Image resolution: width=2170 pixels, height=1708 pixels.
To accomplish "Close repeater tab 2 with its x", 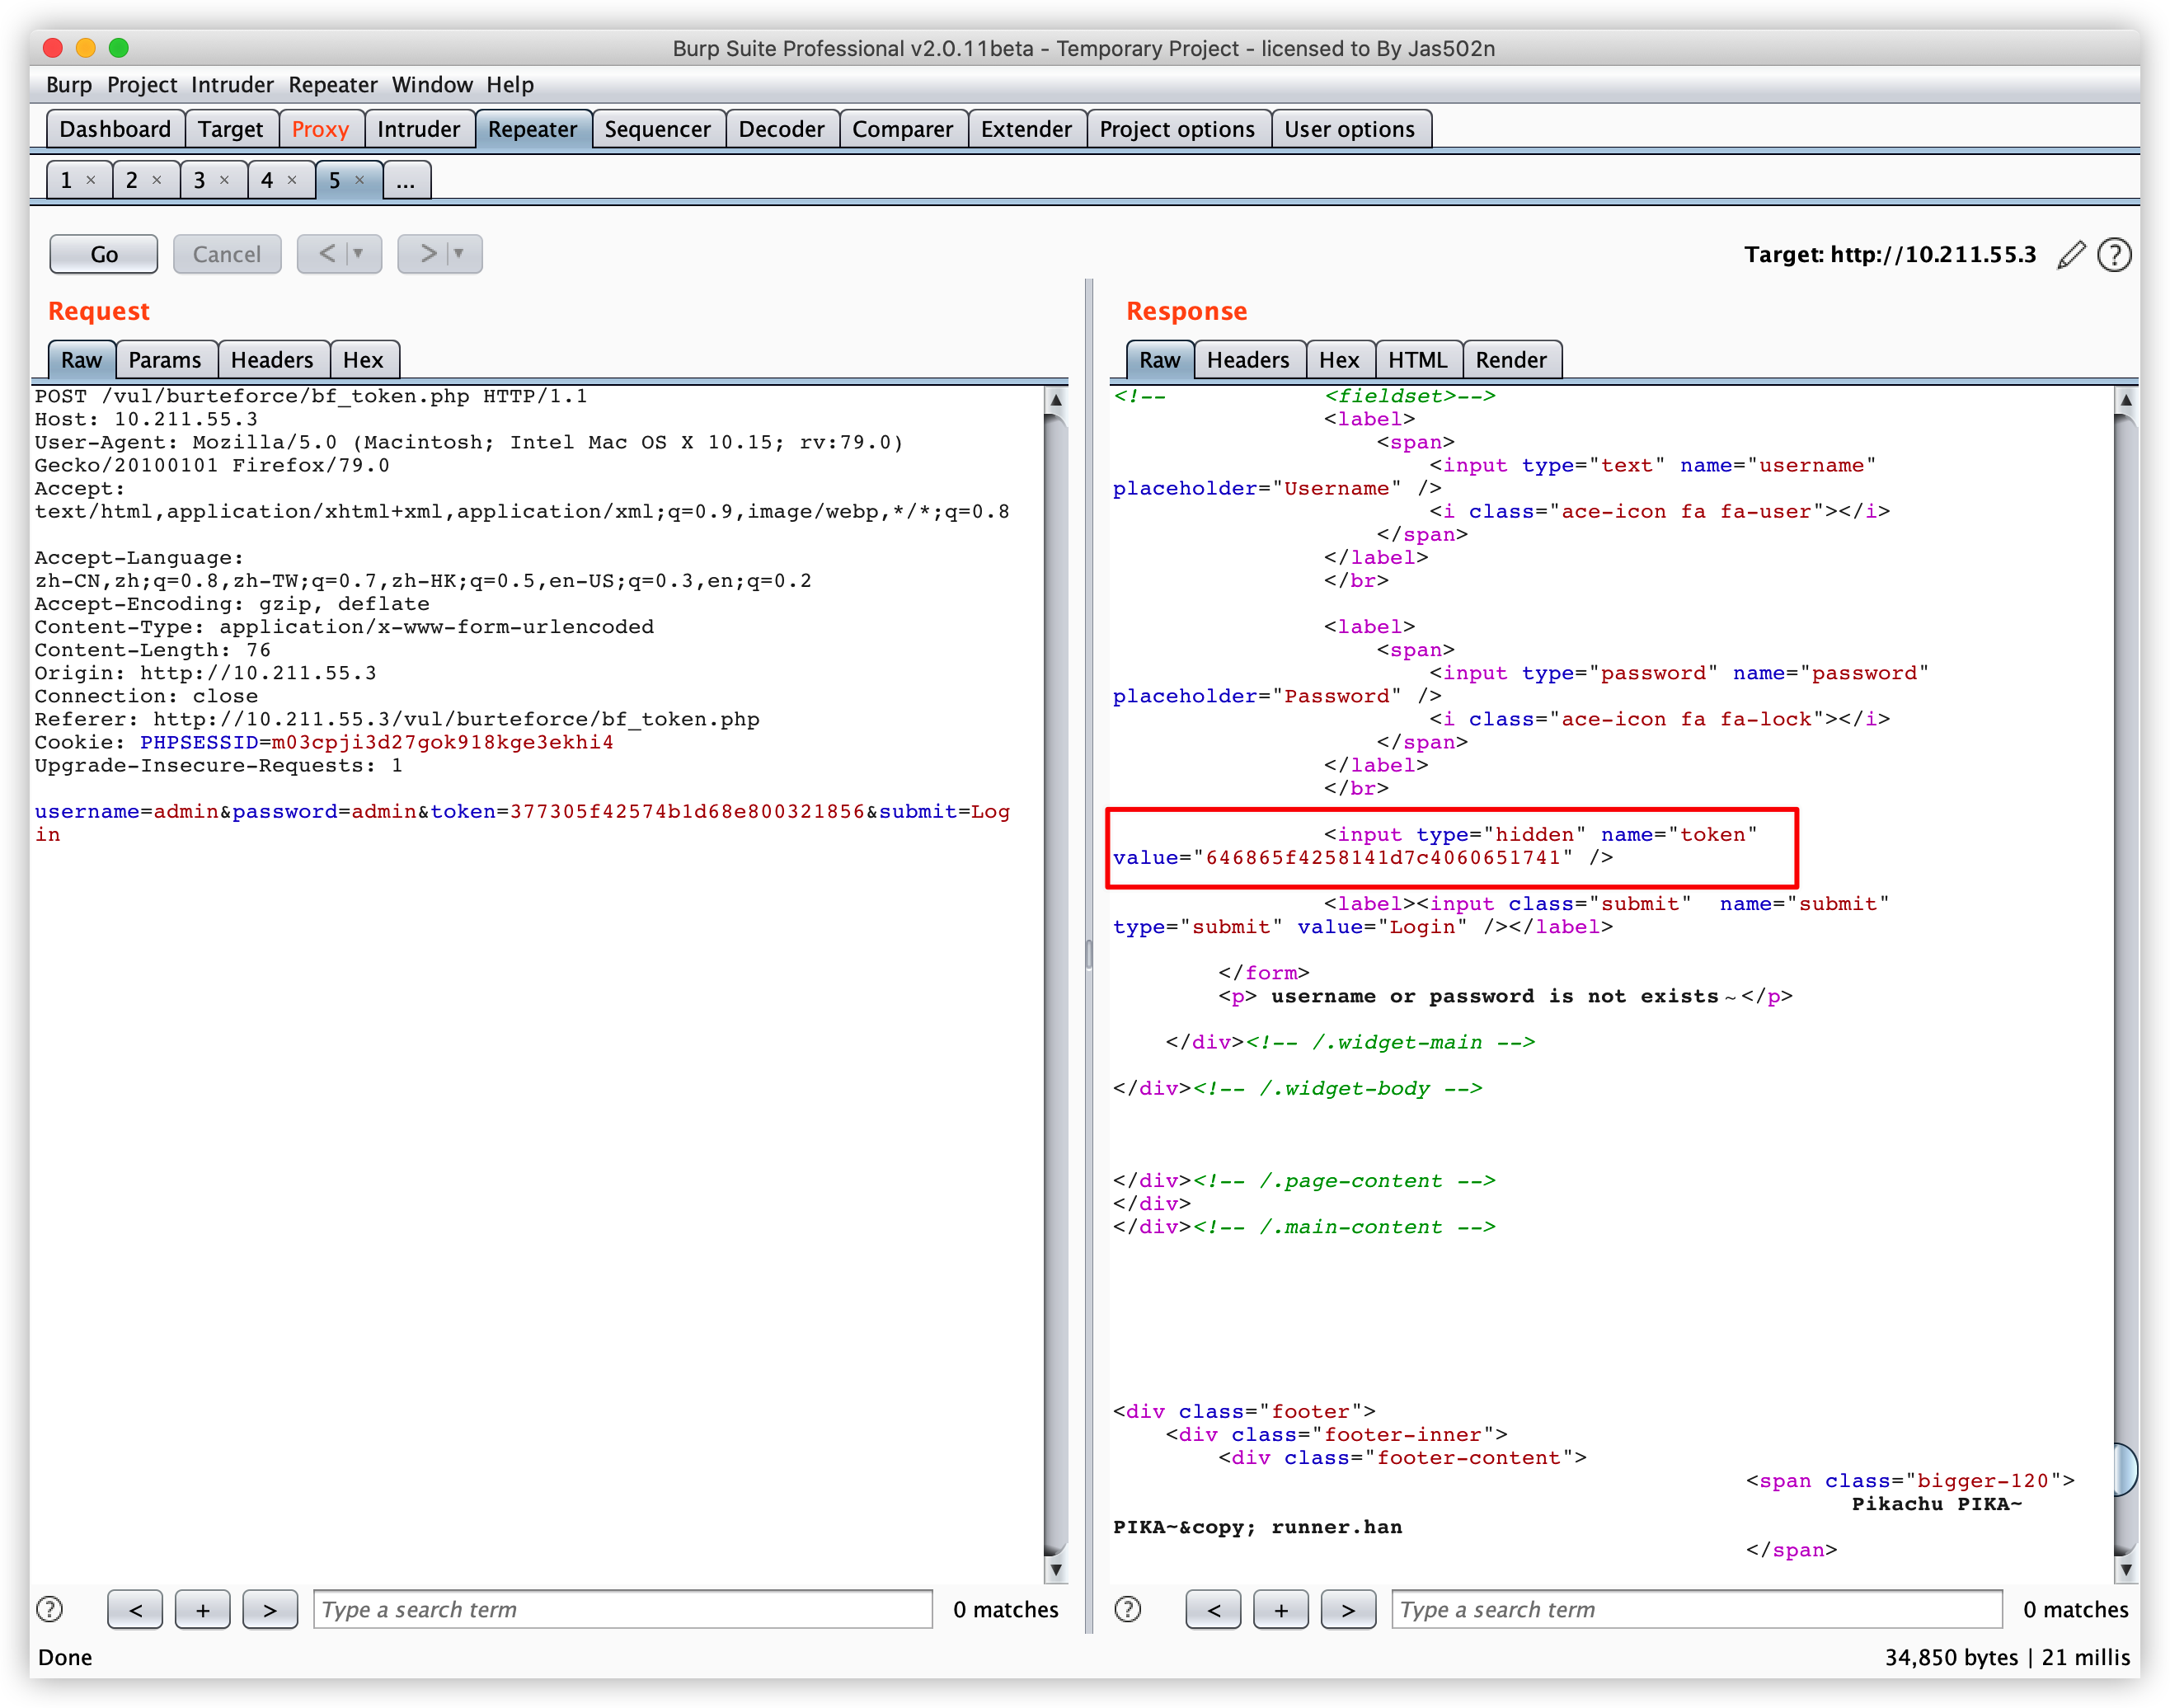I will point(157,180).
